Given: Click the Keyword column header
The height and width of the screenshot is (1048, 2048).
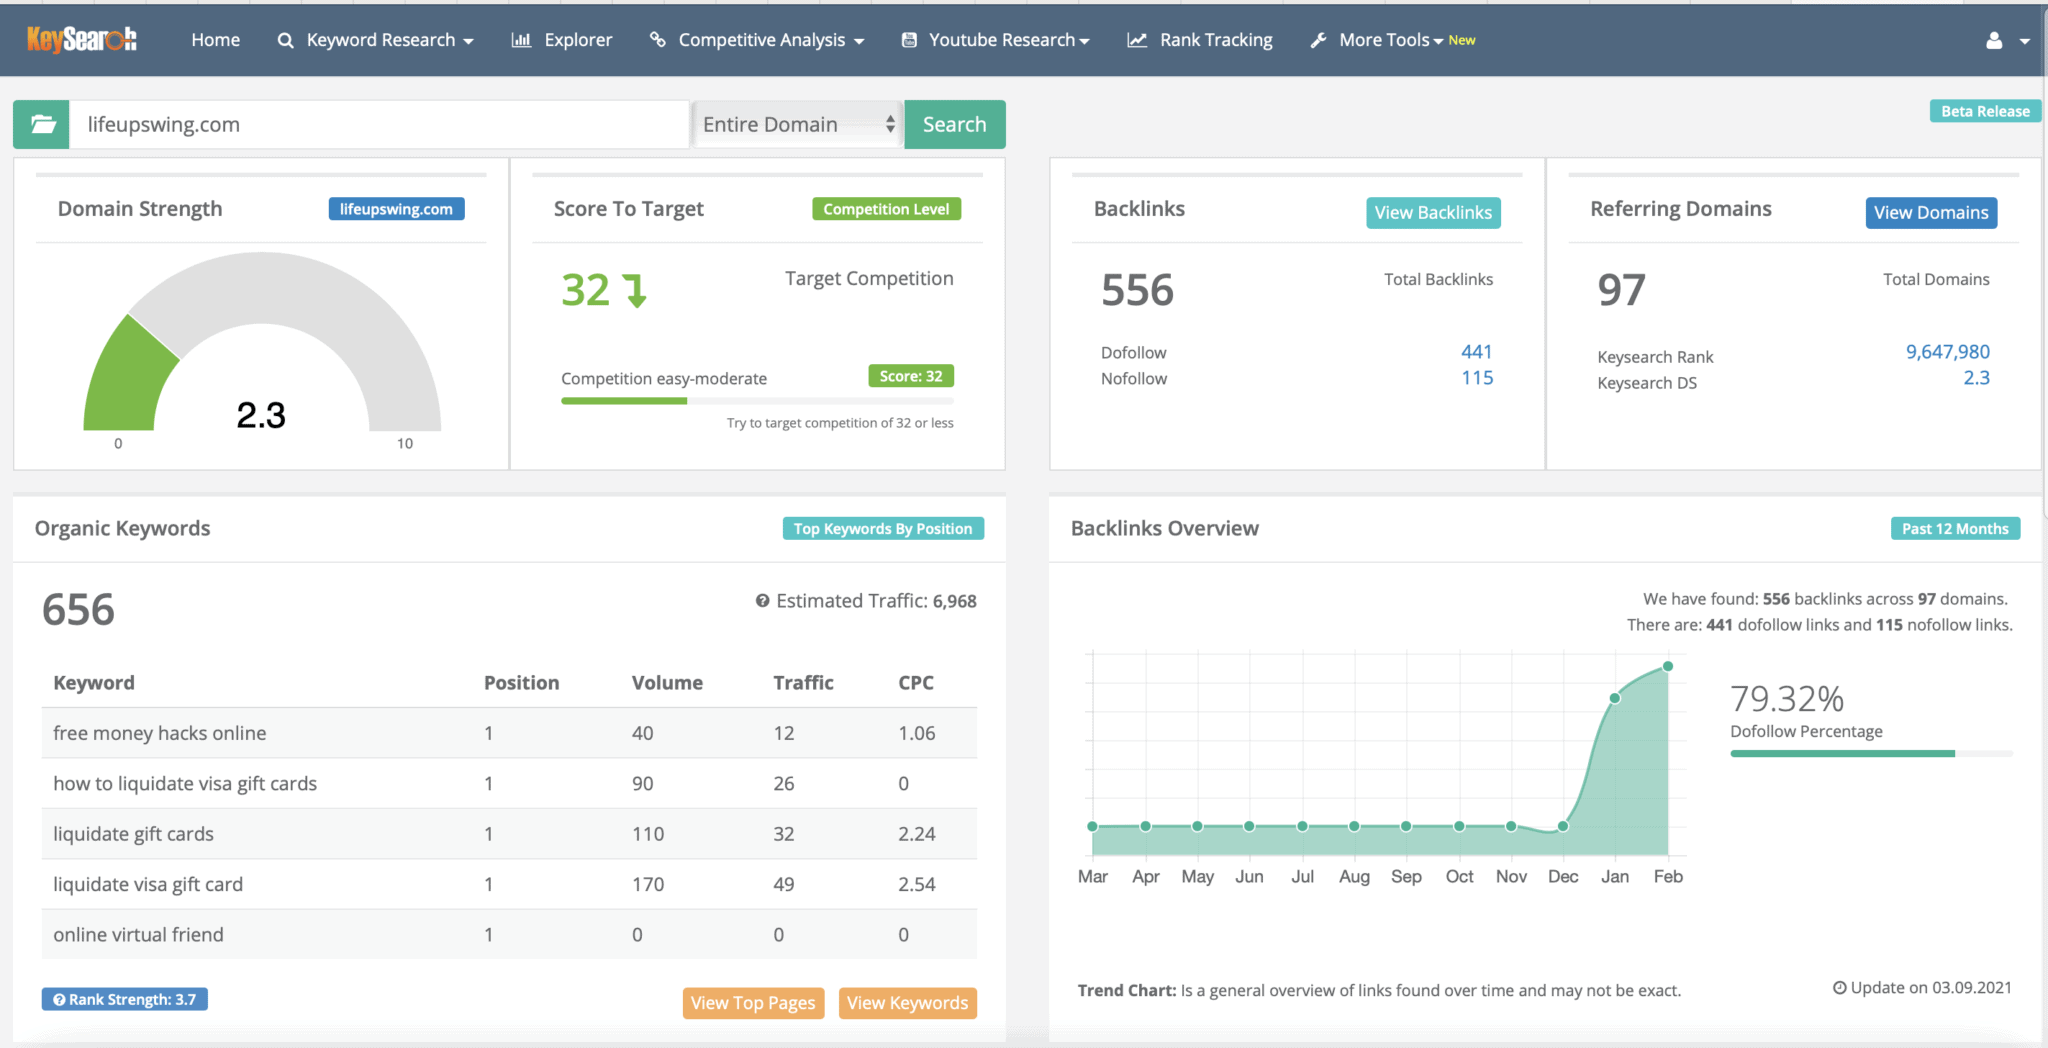Looking at the screenshot, I should tap(94, 682).
